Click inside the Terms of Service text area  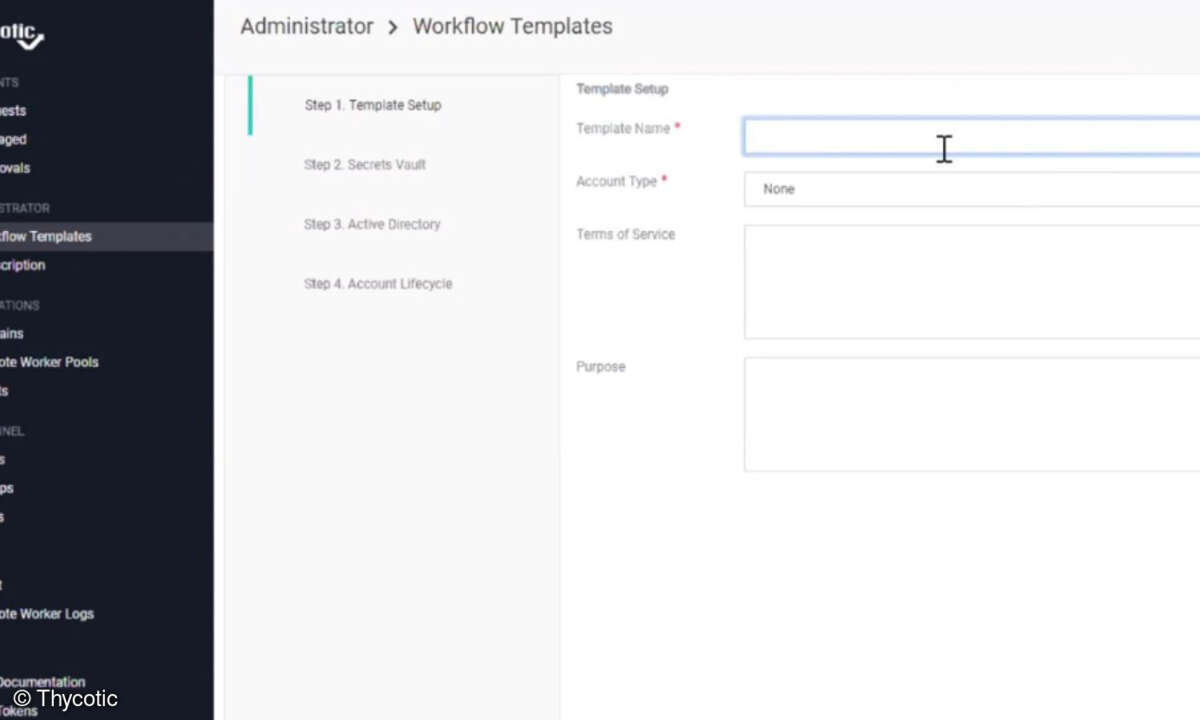click(x=971, y=282)
